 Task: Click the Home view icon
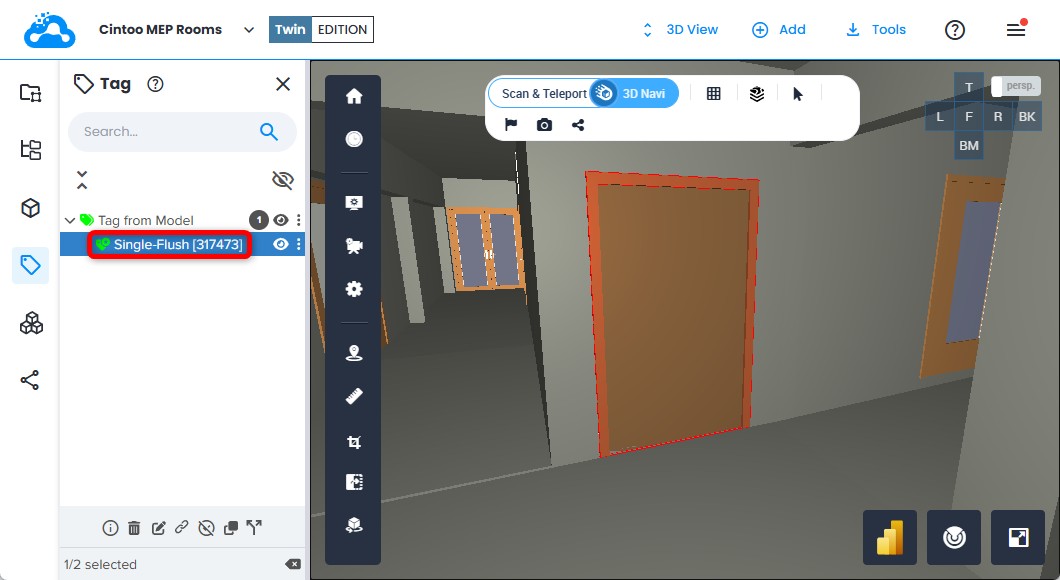click(x=354, y=97)
